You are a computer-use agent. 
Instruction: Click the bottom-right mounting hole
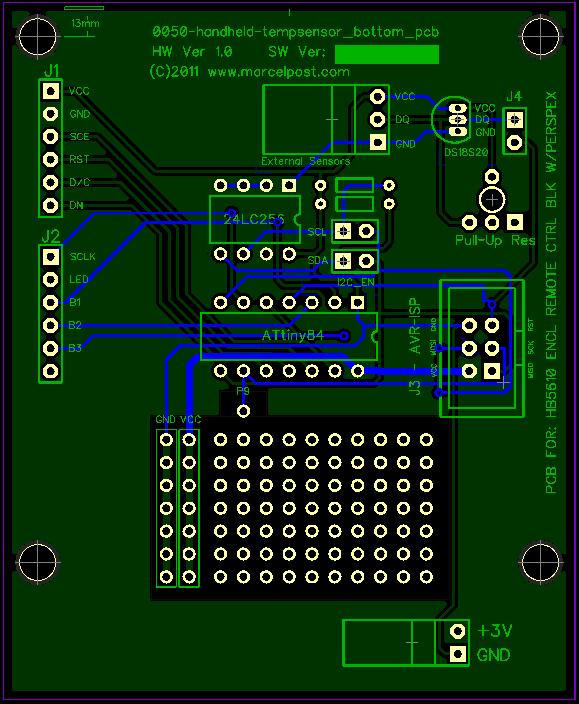[x=541, y=563]
